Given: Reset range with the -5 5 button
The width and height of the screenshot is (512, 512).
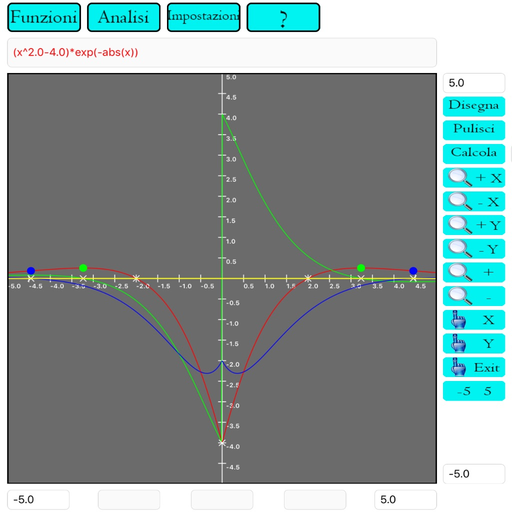Looking at the screenshot, I should point(474,391).
